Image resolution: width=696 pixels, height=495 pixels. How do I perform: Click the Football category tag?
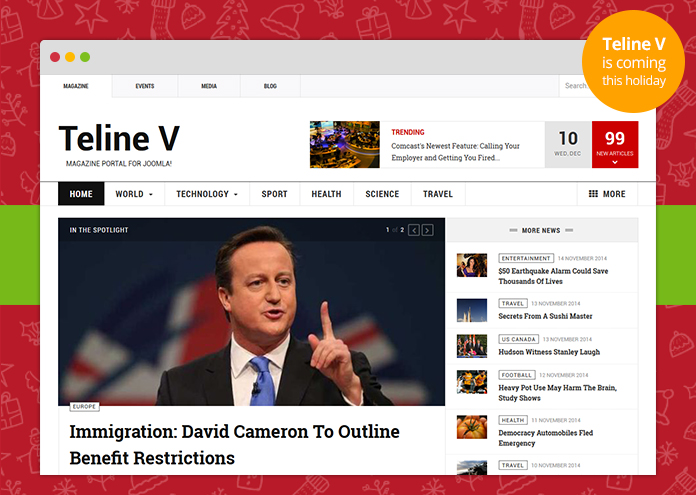[517, 375]
